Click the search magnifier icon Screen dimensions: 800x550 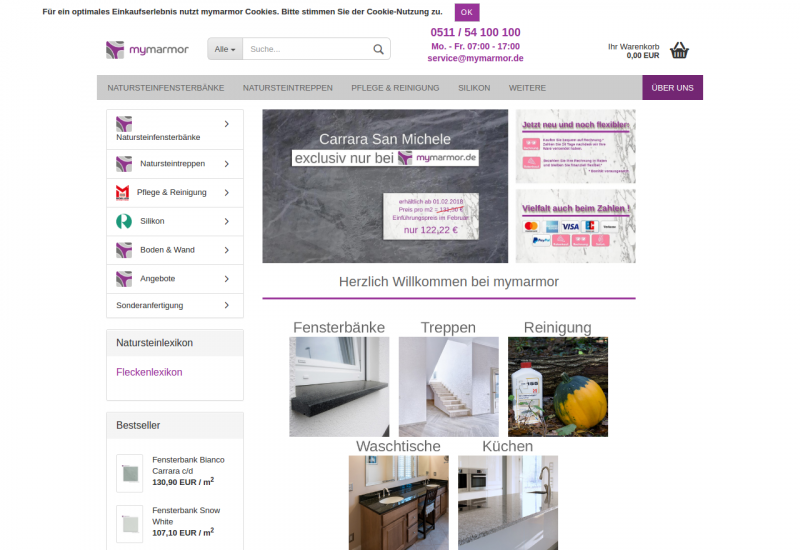coord(379,49)
